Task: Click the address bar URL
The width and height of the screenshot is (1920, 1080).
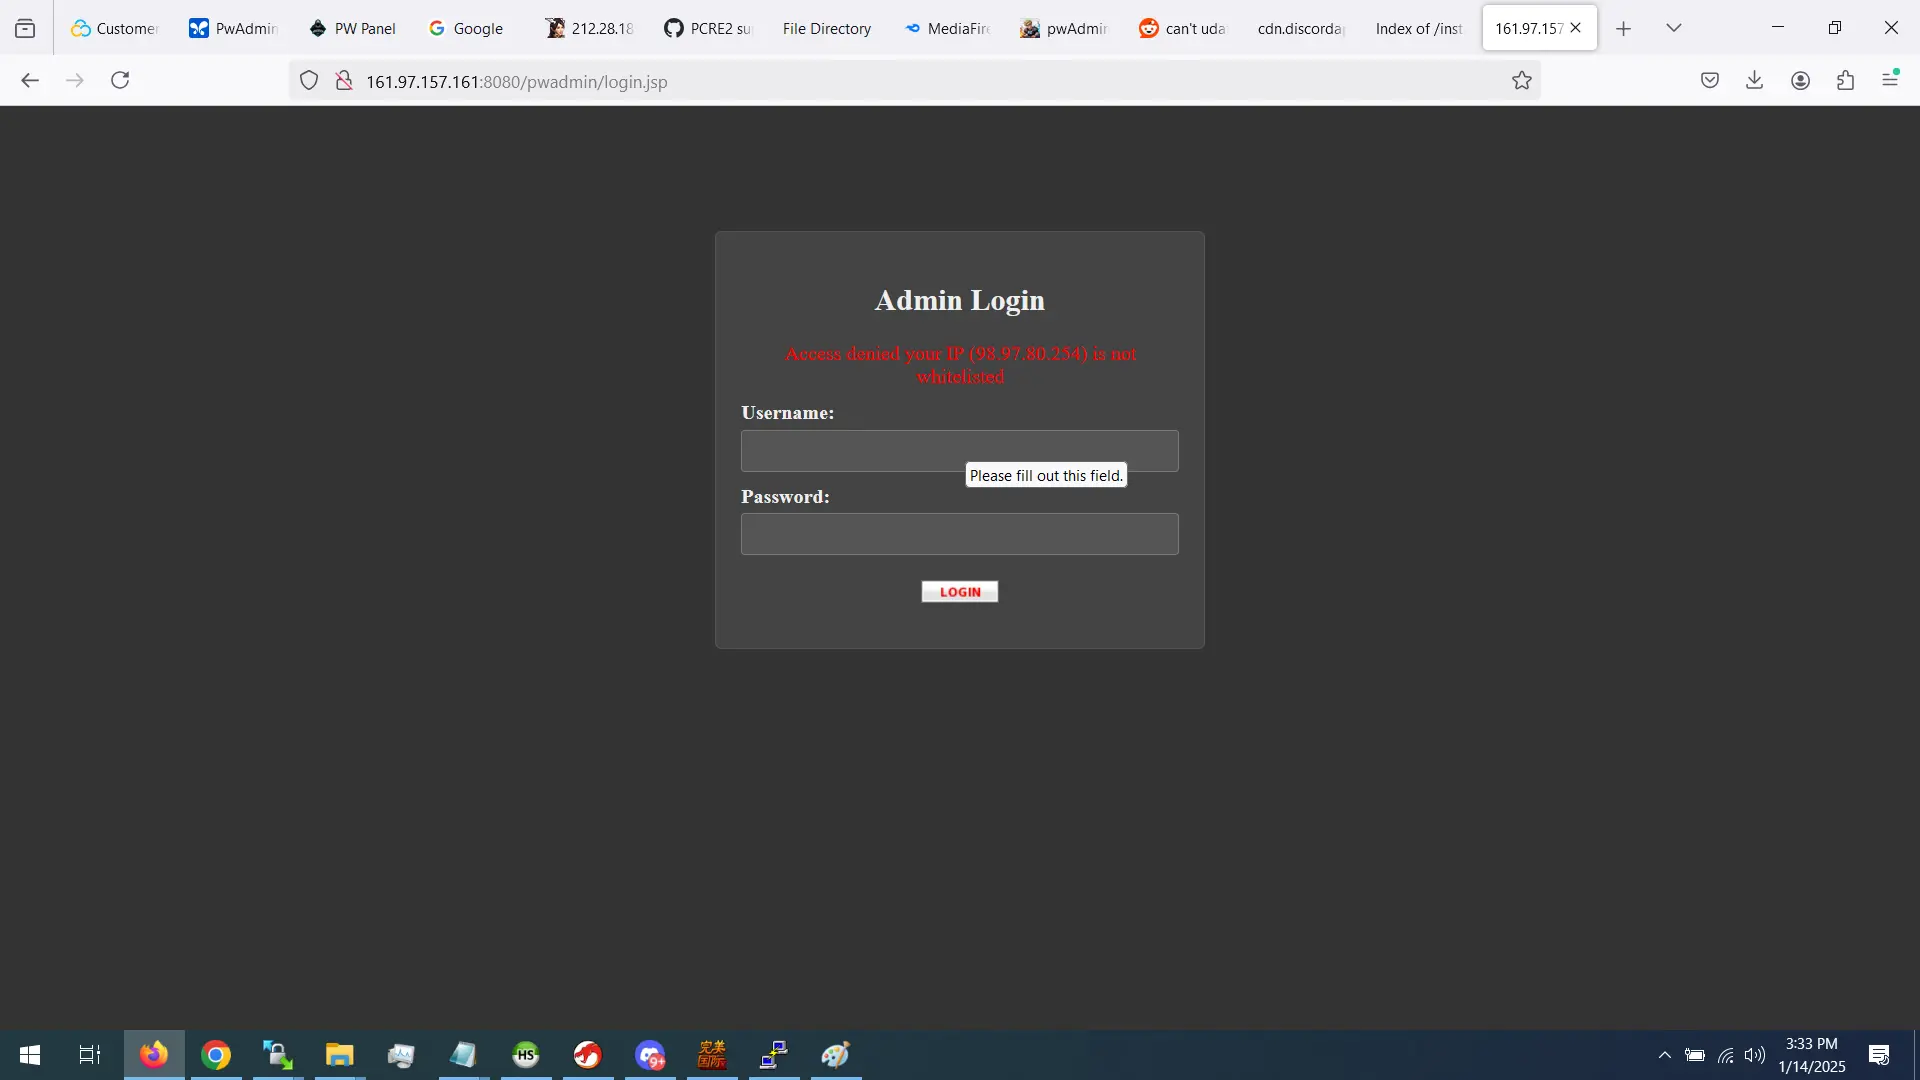Action: 516,82
